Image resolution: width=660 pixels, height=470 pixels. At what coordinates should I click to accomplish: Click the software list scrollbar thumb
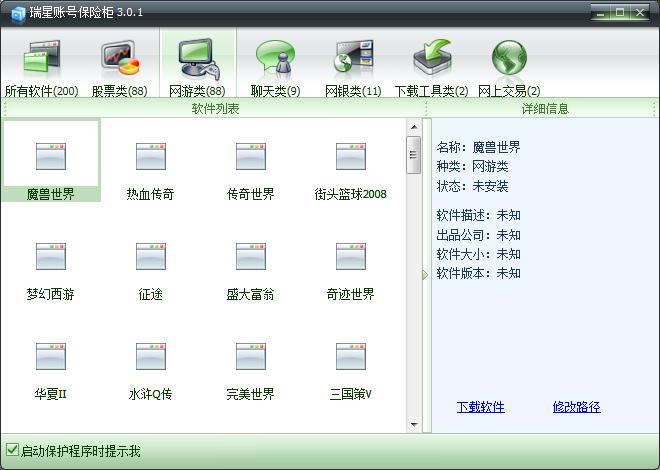click(x=414, y=155)
